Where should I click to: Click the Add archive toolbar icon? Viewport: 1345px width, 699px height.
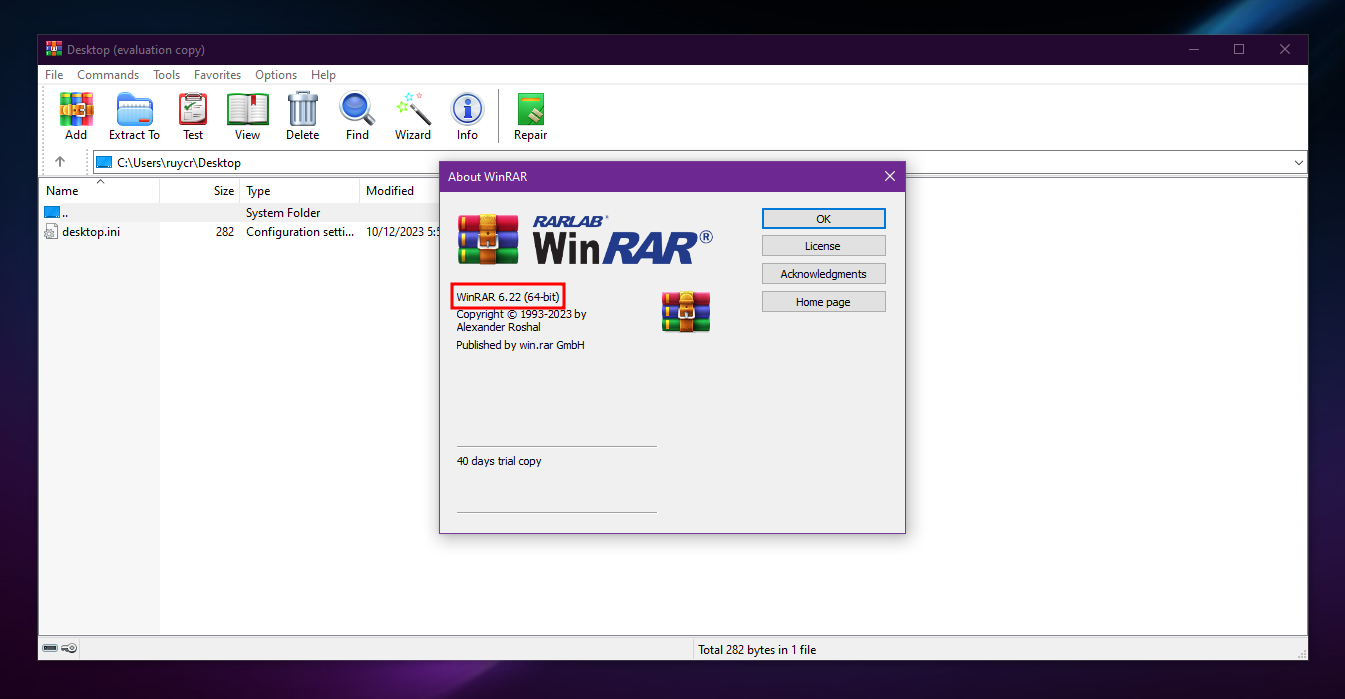click(76, 116)
